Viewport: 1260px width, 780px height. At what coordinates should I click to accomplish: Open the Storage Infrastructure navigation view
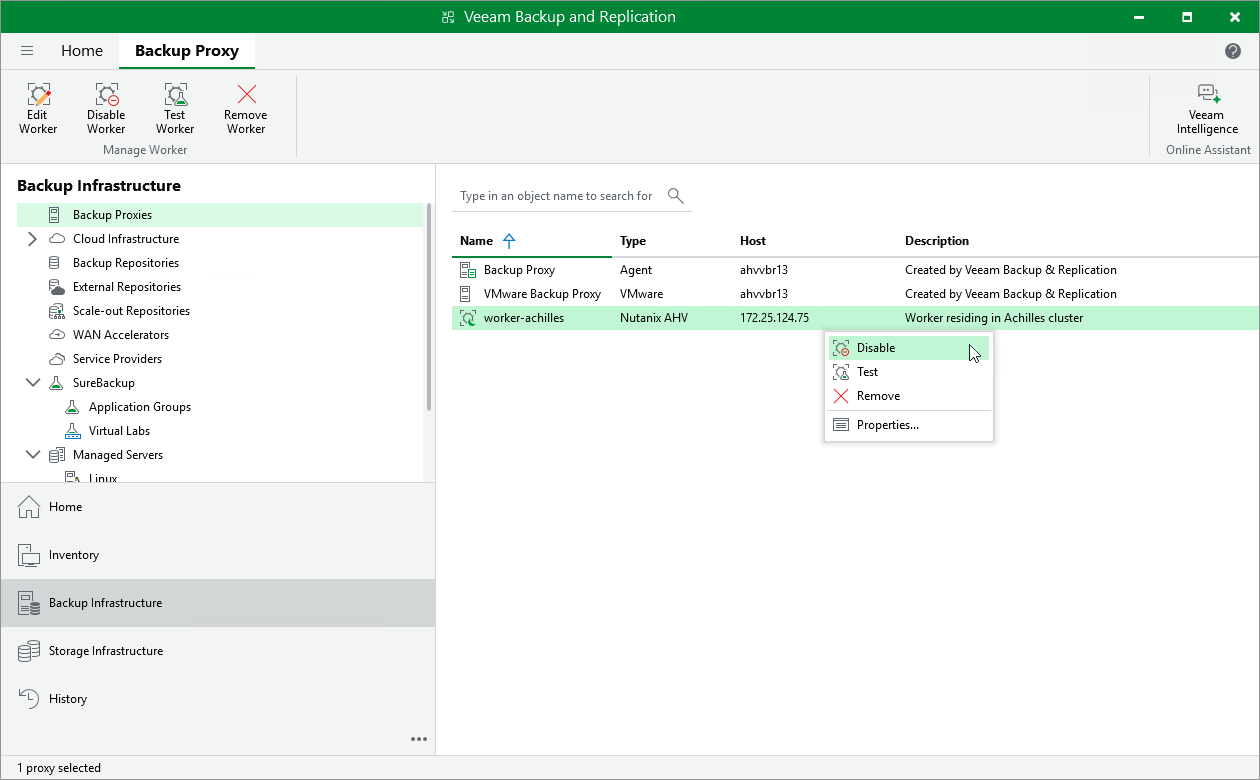[x=217, y=651]
